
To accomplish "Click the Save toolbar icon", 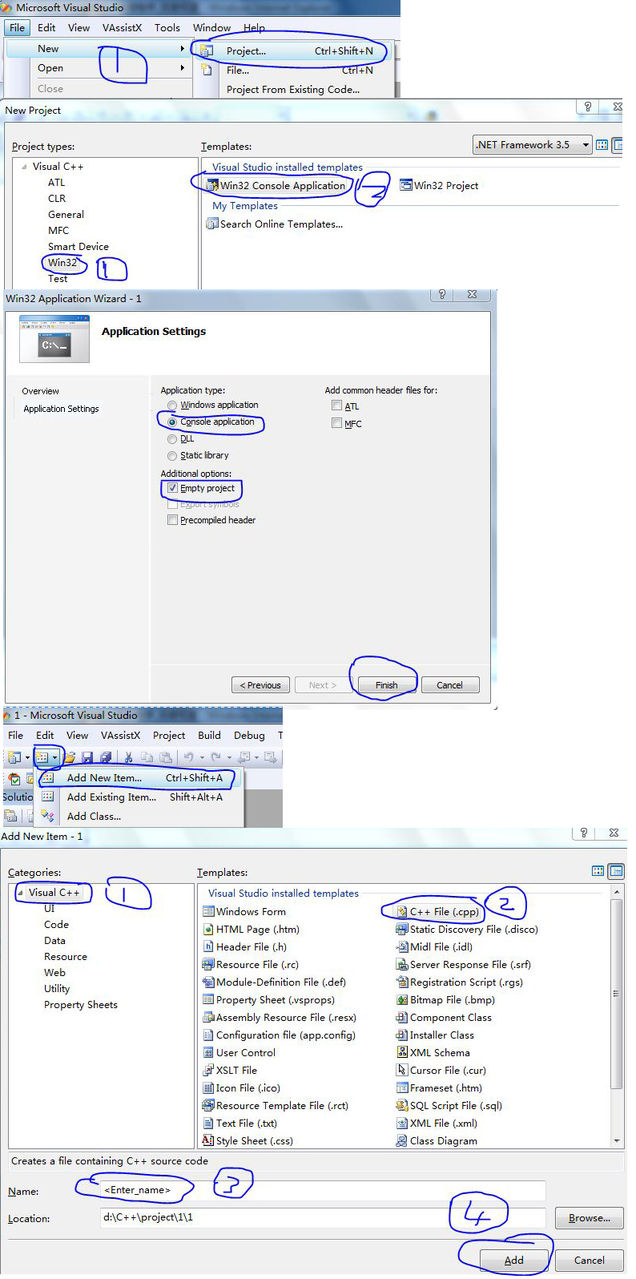I will pos(88,759).
